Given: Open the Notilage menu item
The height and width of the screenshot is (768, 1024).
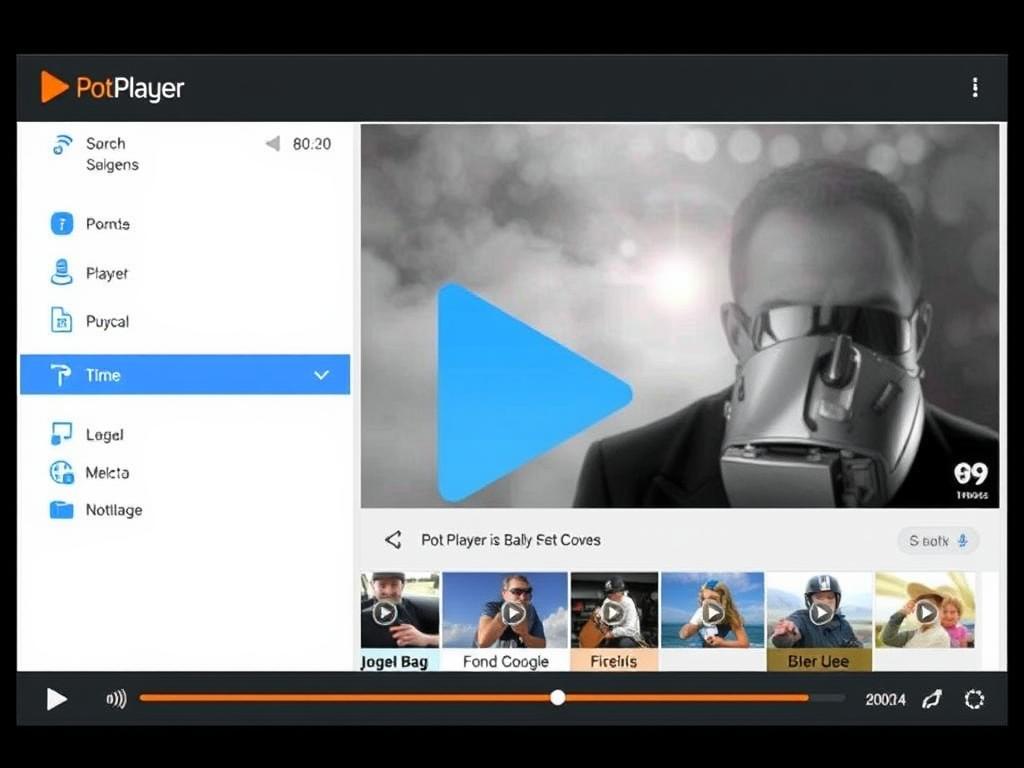Looking at the screenshot, I should tap(114, 510).
